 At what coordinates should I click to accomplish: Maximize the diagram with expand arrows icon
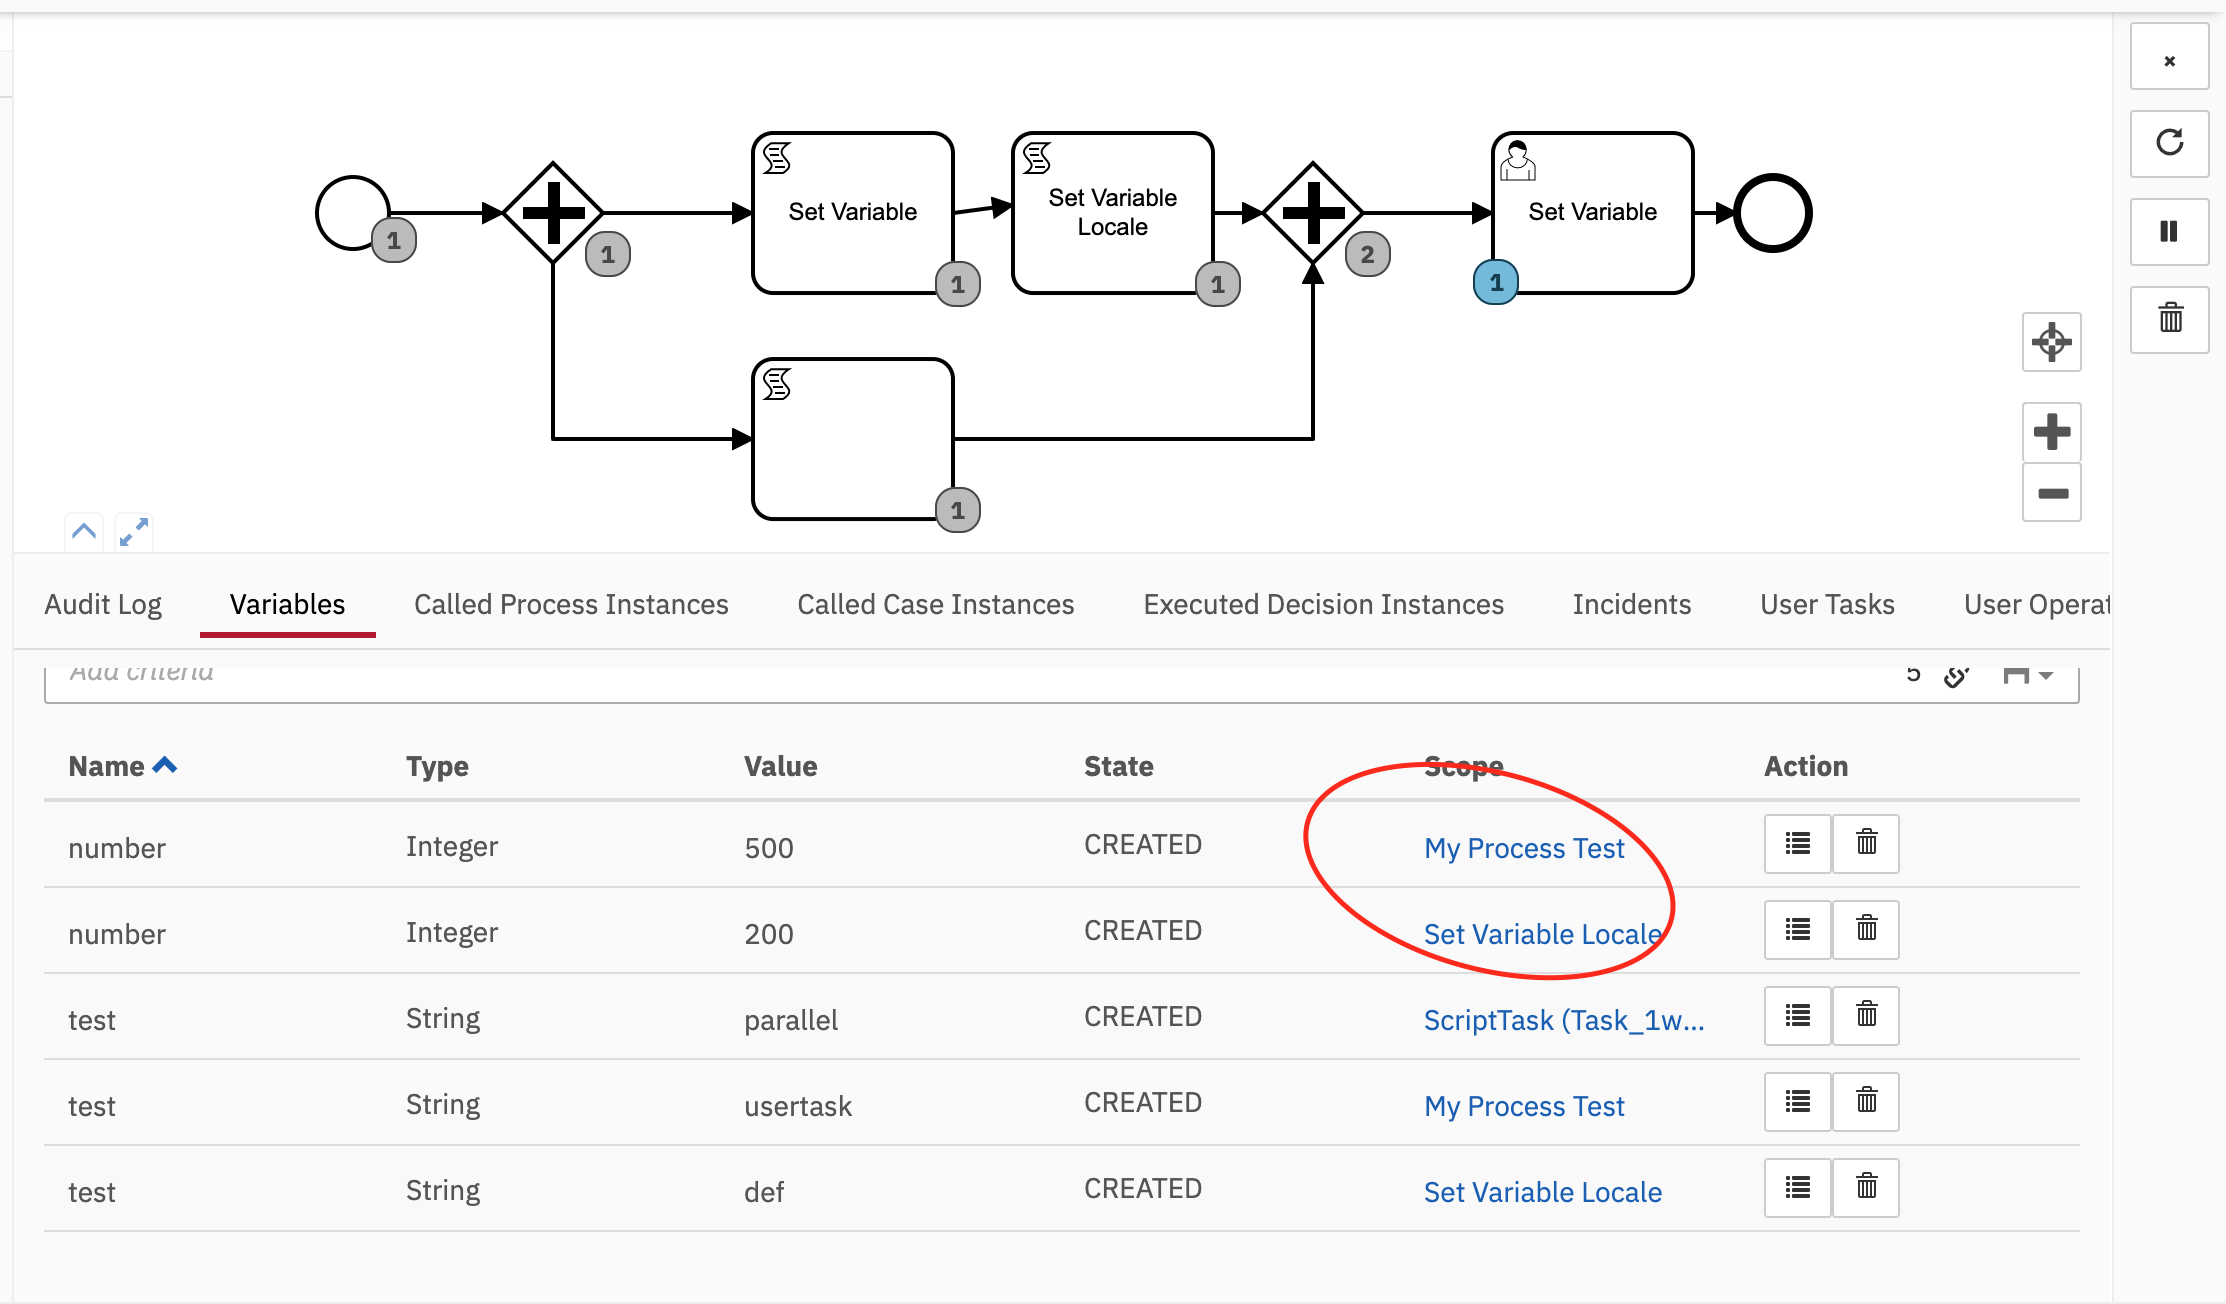coord(133,531)
